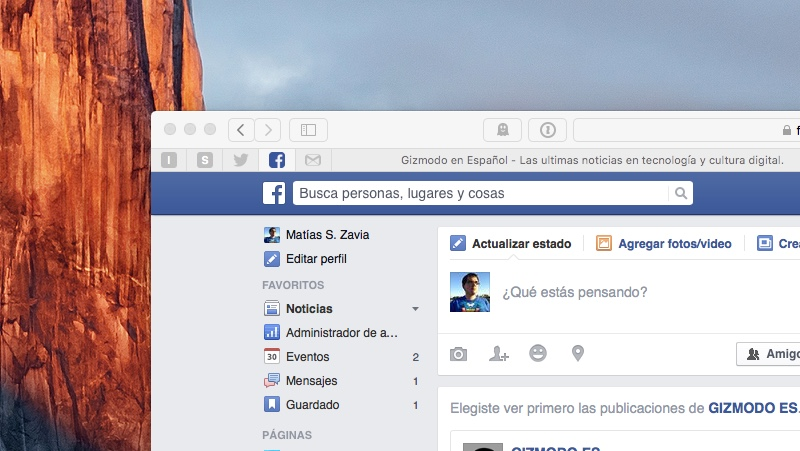Viewport: 800px width, 451px height.
Task: Open Administrador de anuncios link
Action: [x=341, y=333]
